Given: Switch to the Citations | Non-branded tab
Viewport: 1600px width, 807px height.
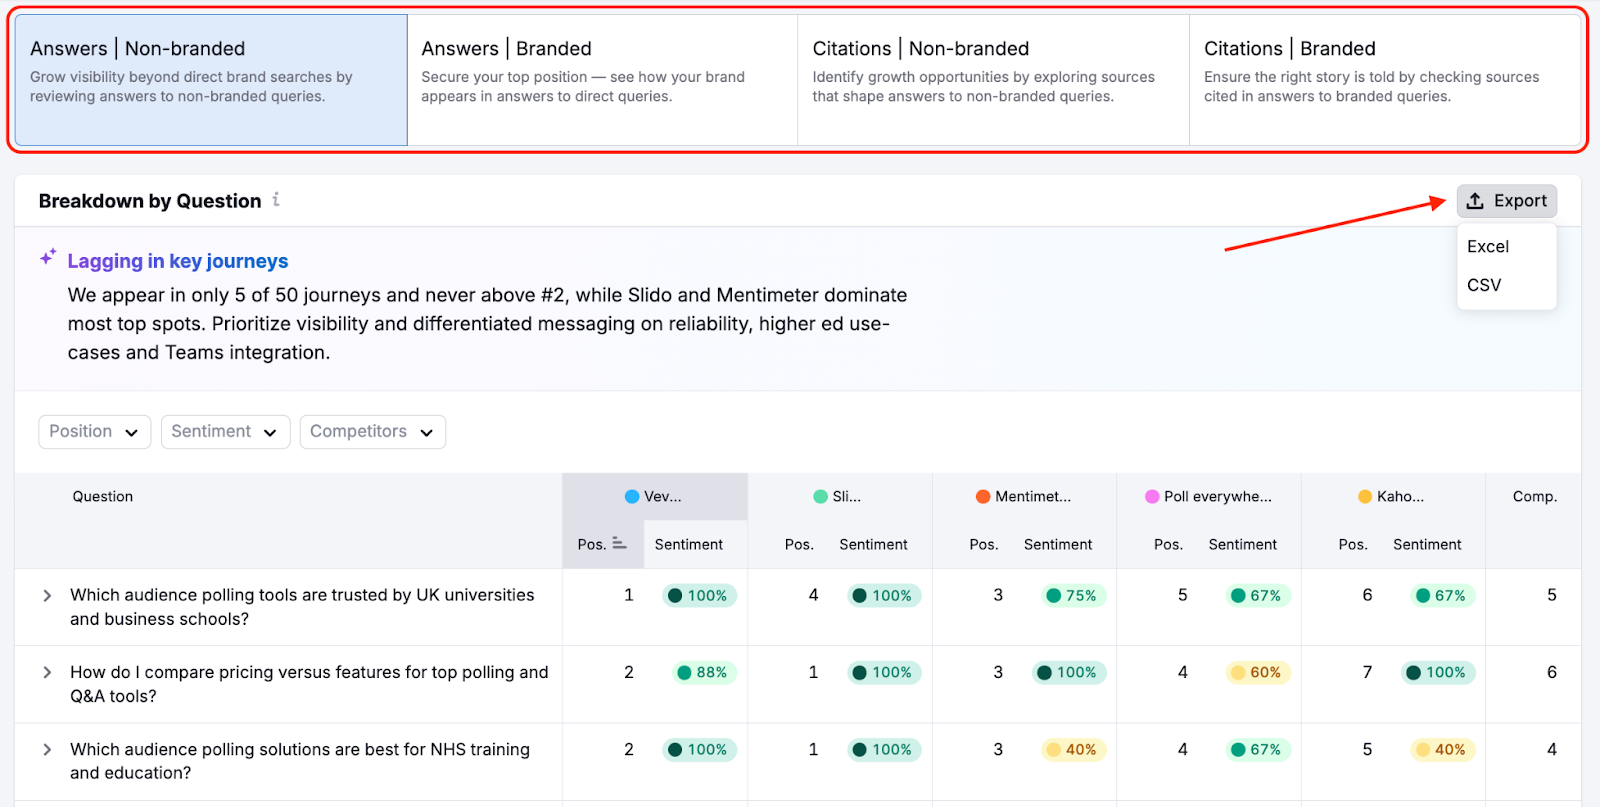Looking at the screenshot, I should [x=993, y=80].
